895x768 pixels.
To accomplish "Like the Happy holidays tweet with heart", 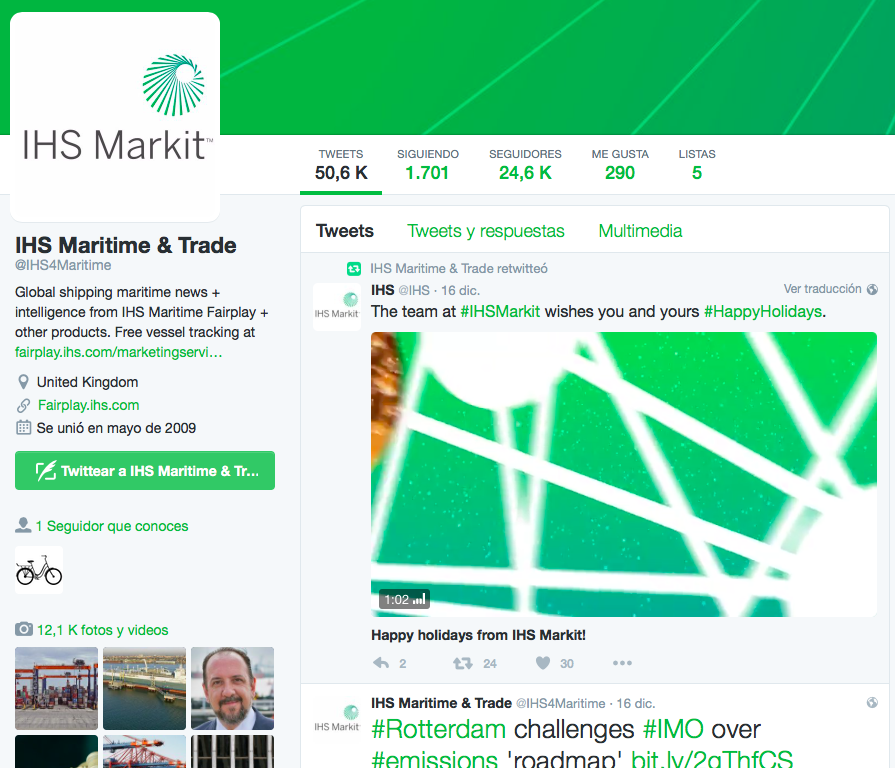I will pos(543,663).
